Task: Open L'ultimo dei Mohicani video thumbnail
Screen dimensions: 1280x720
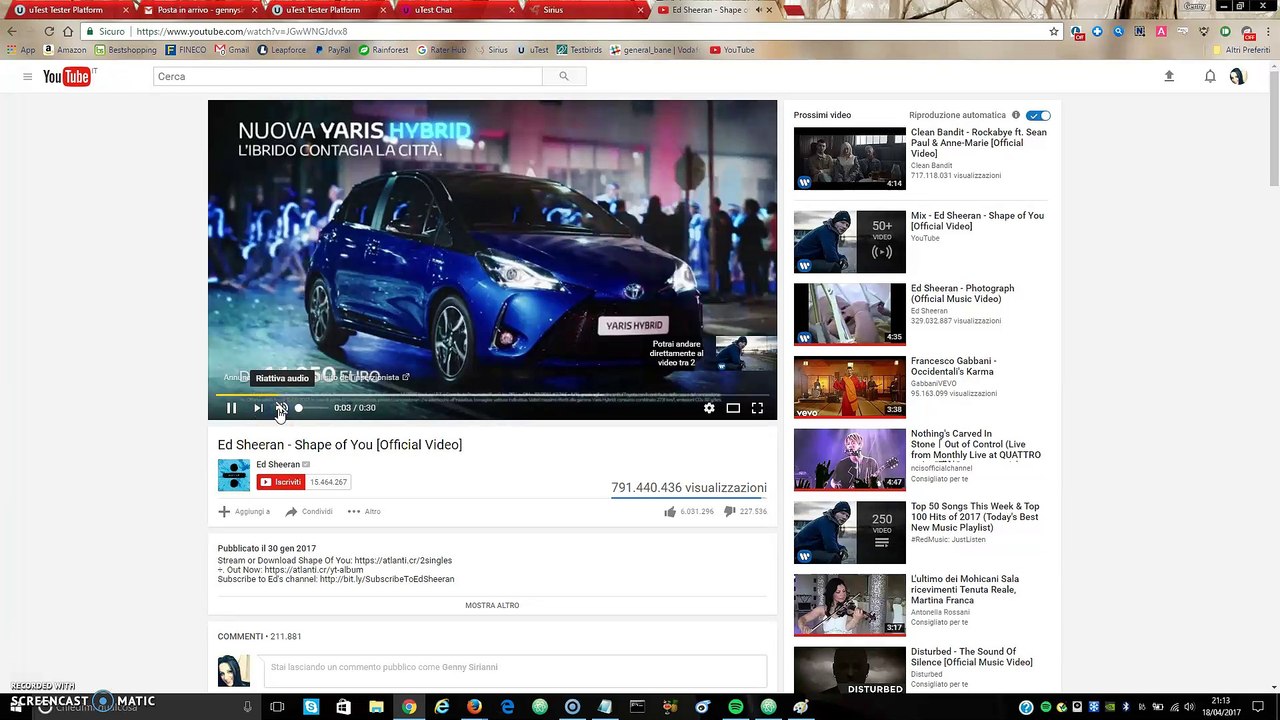Action: [x=850, y=605]
